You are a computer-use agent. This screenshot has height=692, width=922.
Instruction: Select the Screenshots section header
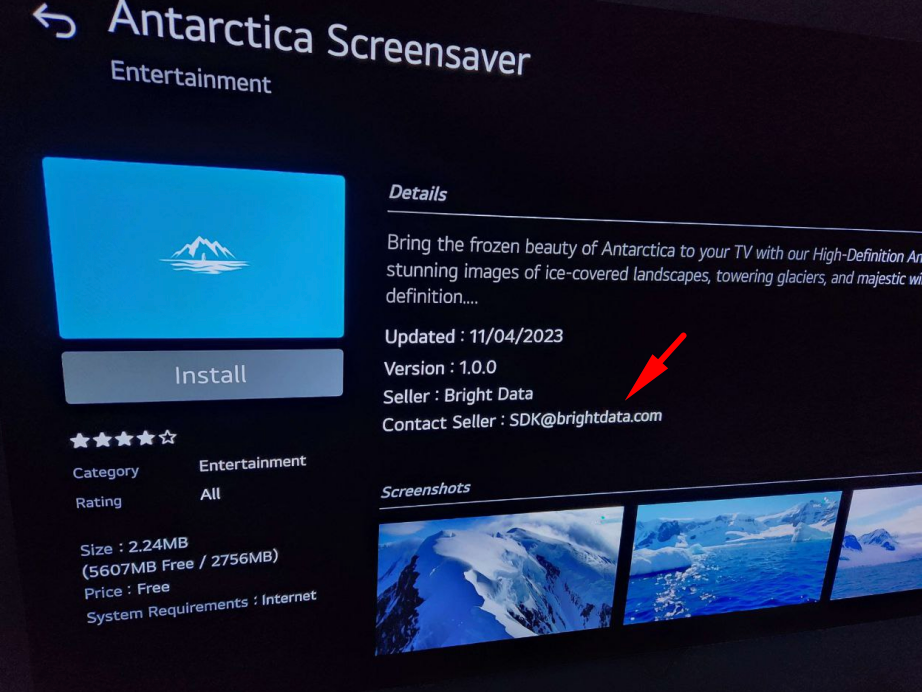pyautogui.click(x=425, y=490)
